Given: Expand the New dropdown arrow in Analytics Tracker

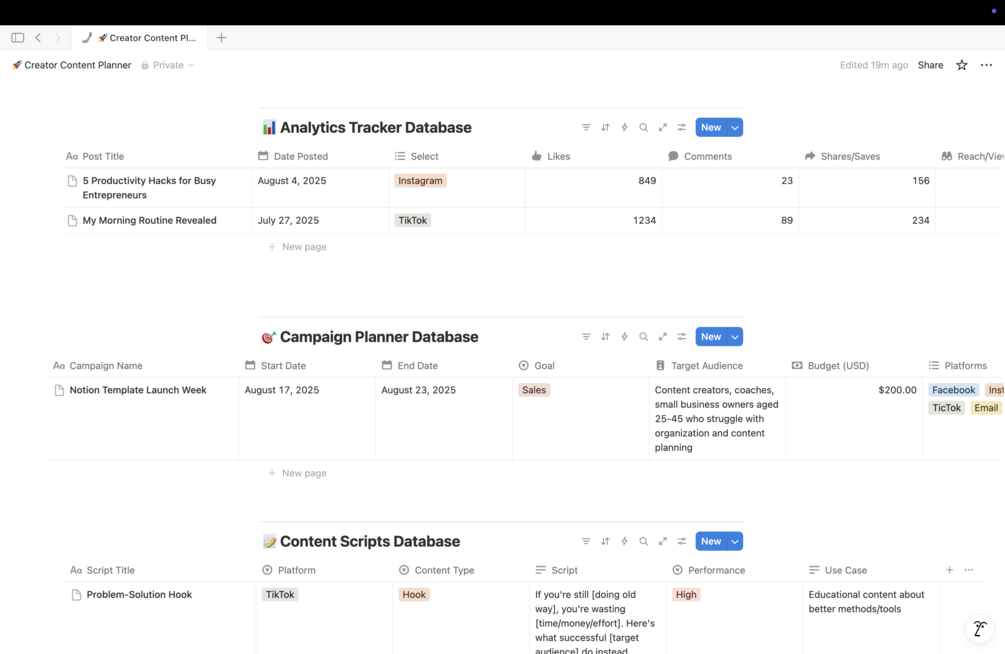Looking at the screenshot, I should tap(735, 128).
